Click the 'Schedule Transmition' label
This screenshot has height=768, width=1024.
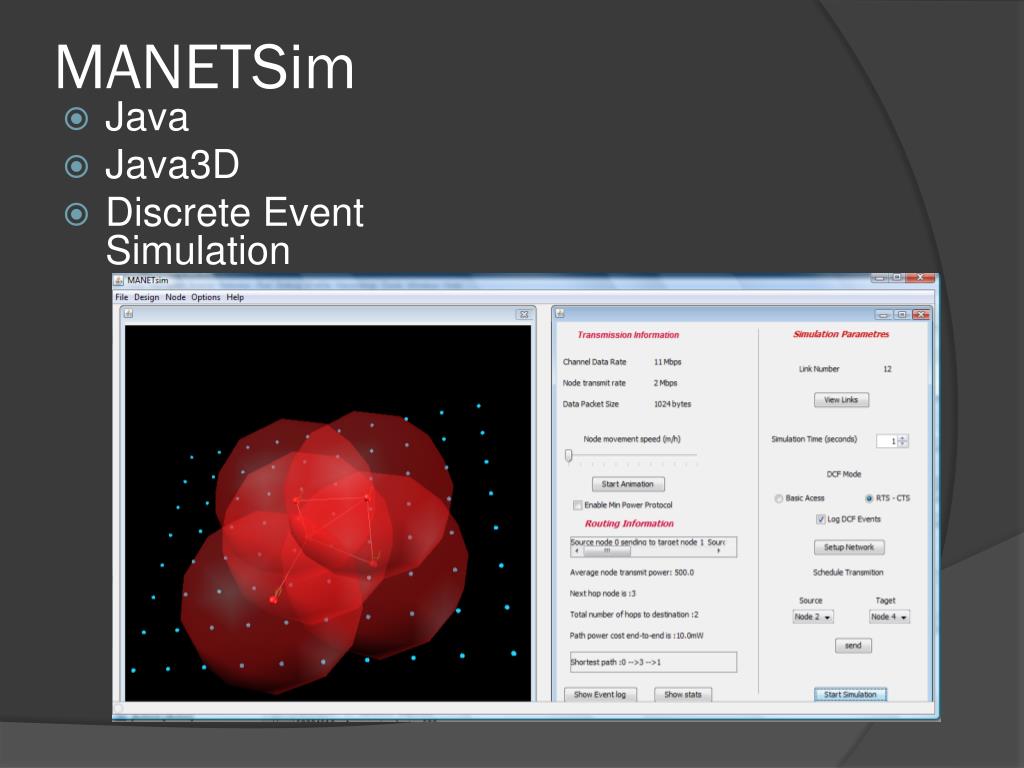[x=848, y=573]
